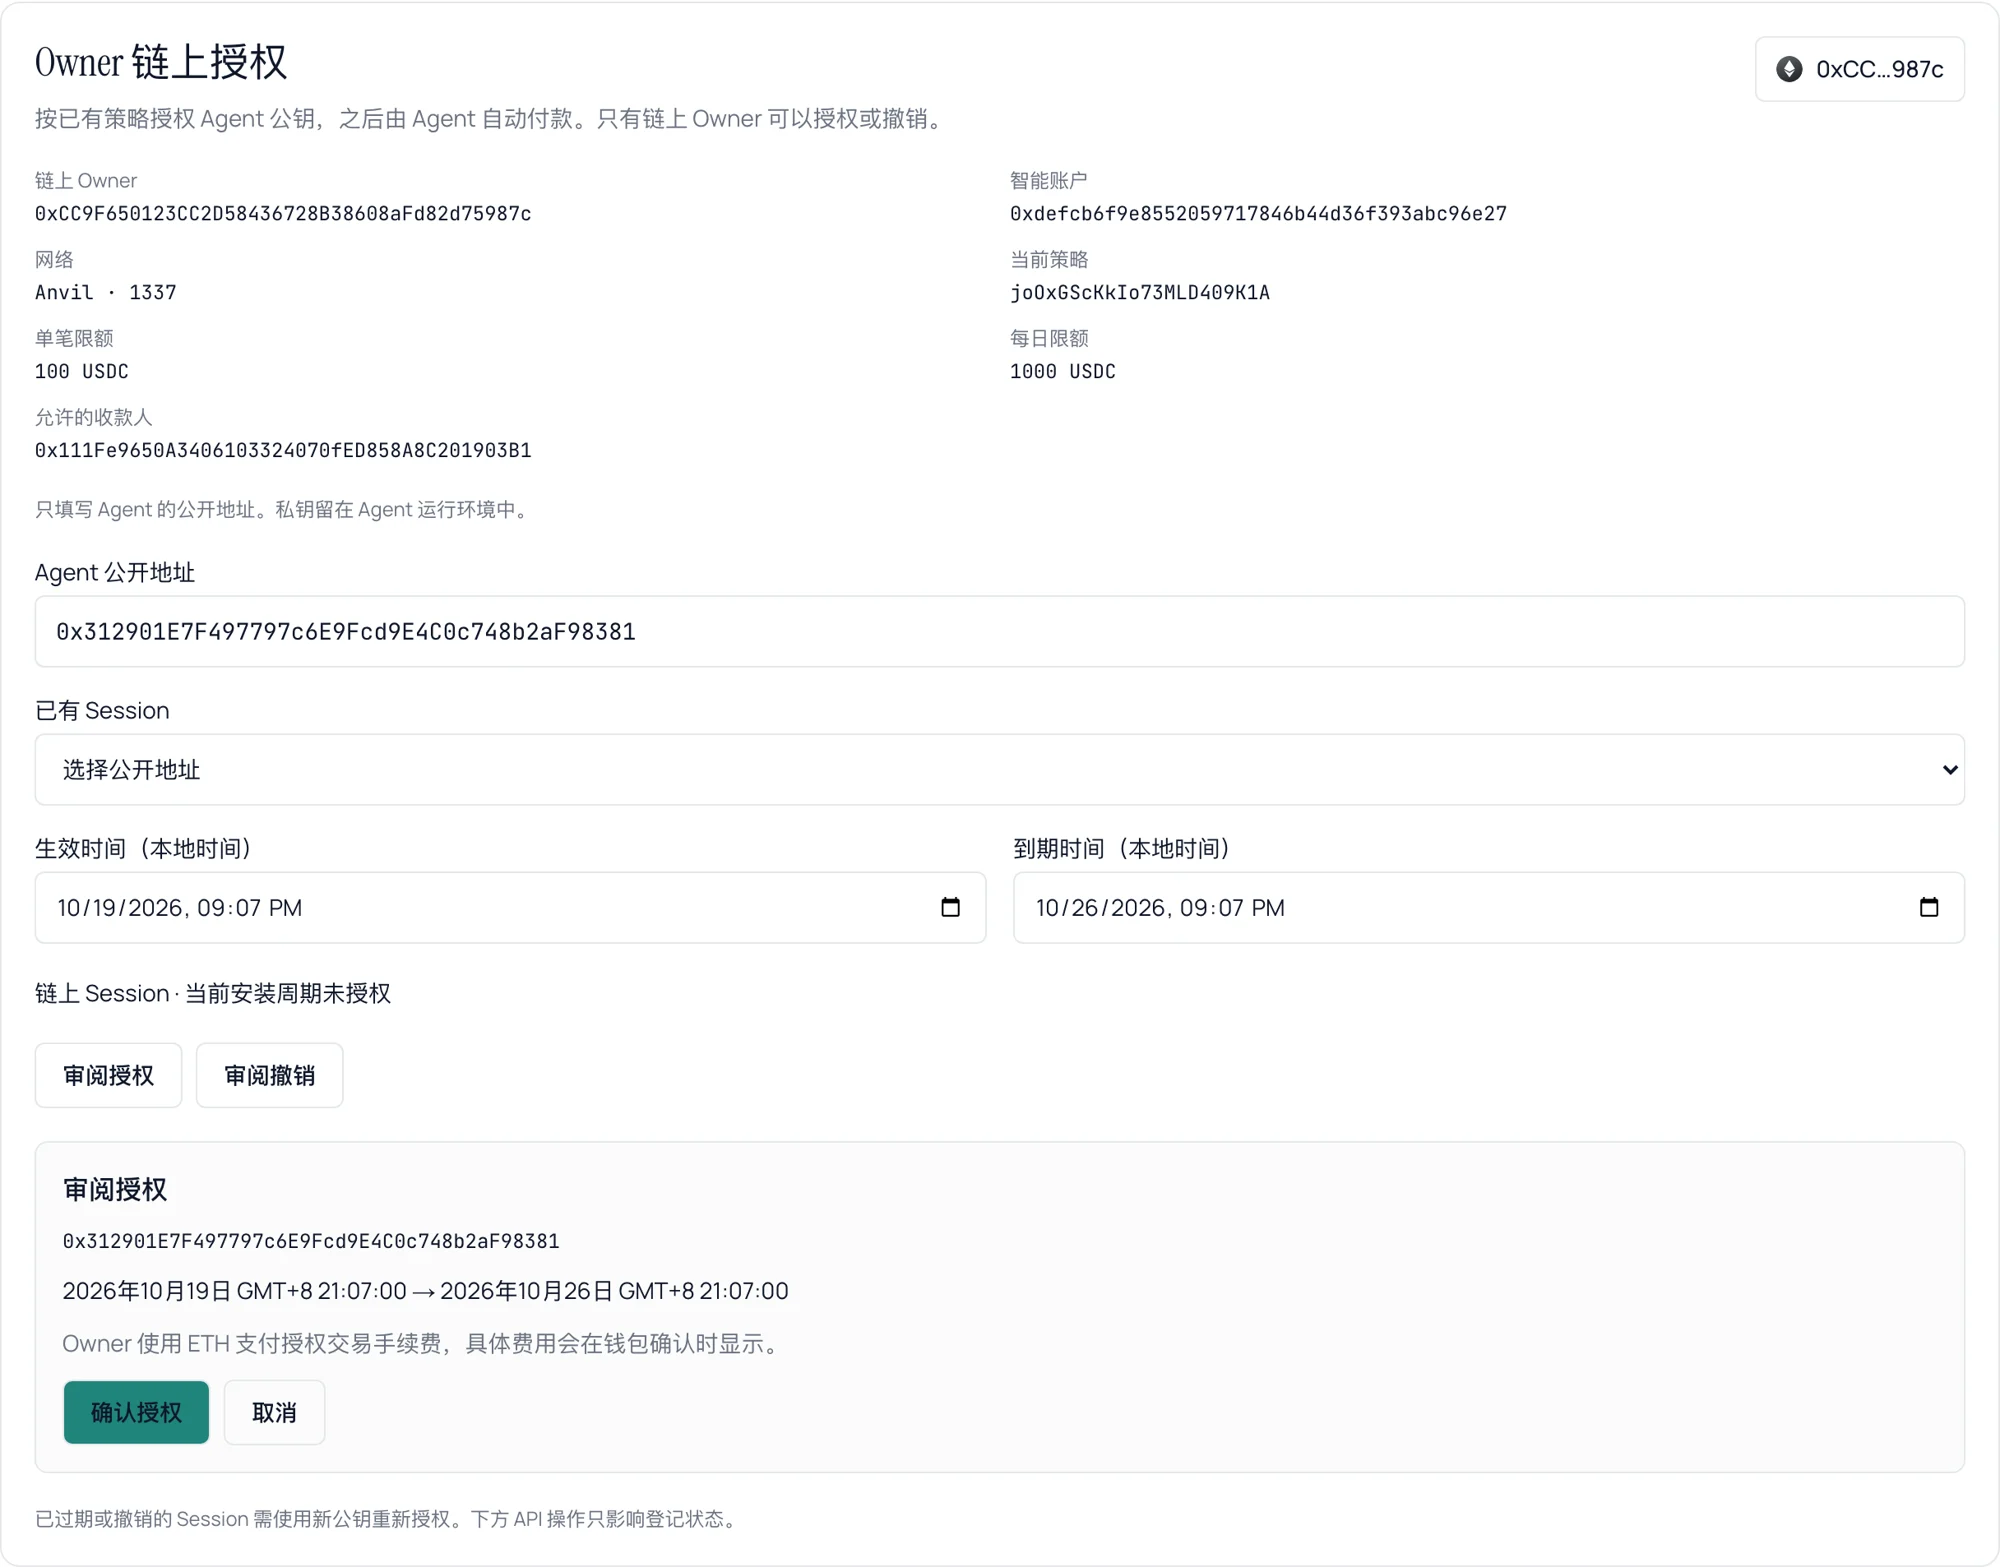
Task: Click the Owner 链上授权 page title
Action: [x=161, y=62]
